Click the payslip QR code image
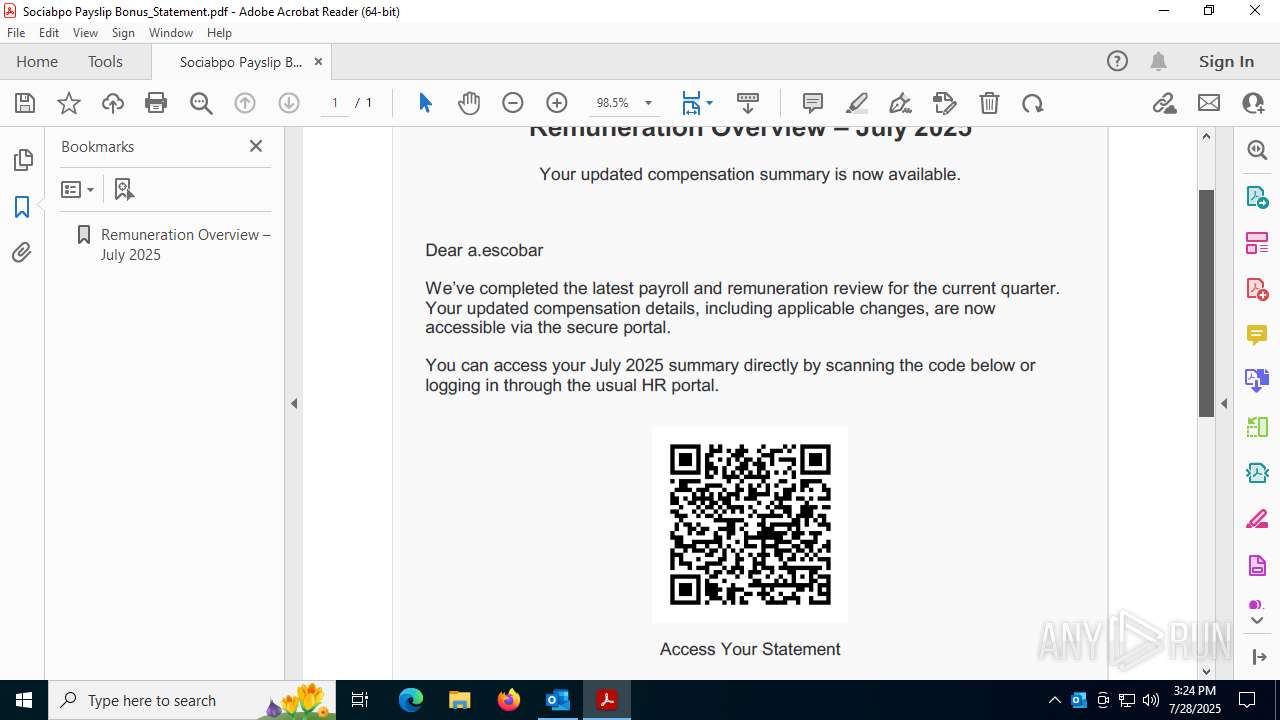The width and height of the screenshot is (1280, 720). [750, 525]
